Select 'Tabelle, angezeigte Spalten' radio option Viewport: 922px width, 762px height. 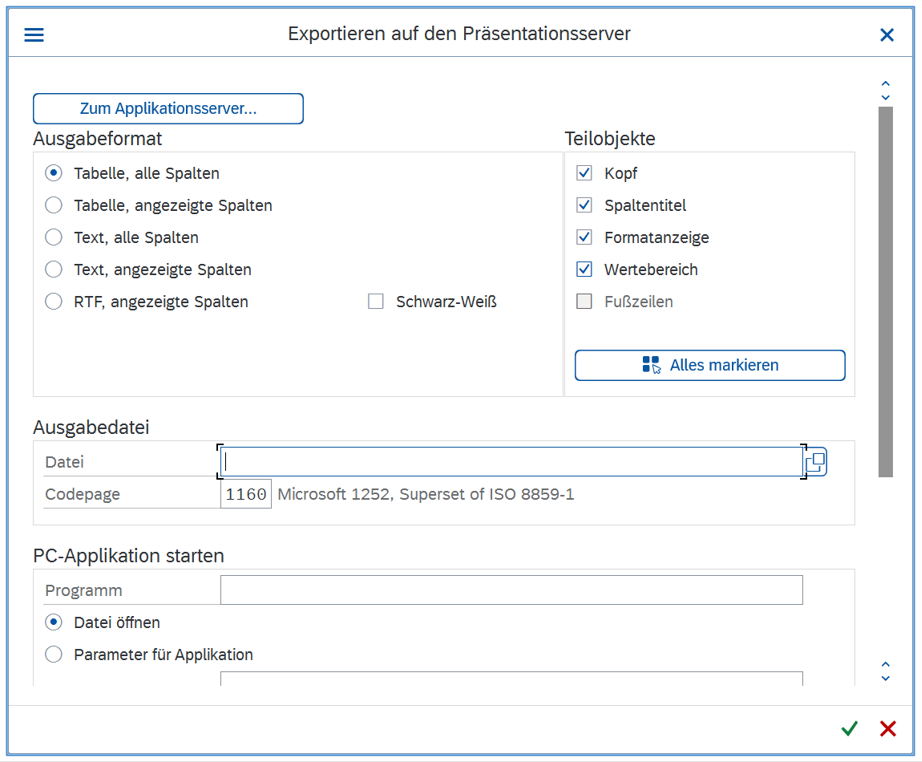[x=54, y=206]
